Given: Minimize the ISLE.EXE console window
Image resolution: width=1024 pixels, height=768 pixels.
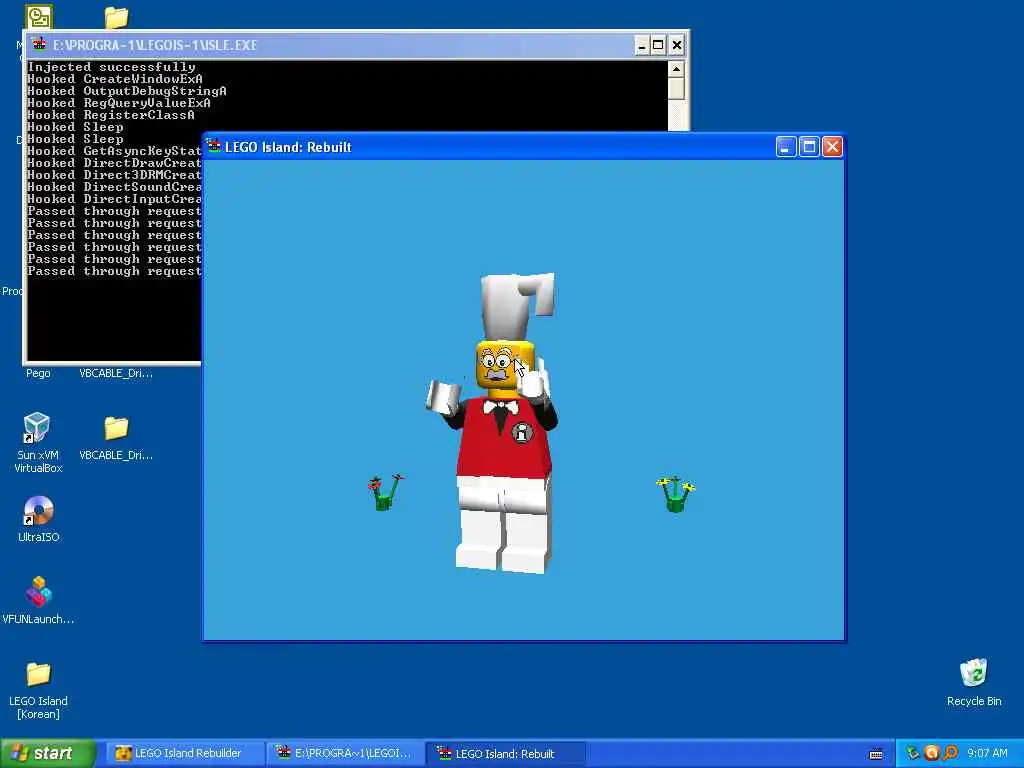Looking at the screenshot, I should pyautogui.click(x=642, y=45).
